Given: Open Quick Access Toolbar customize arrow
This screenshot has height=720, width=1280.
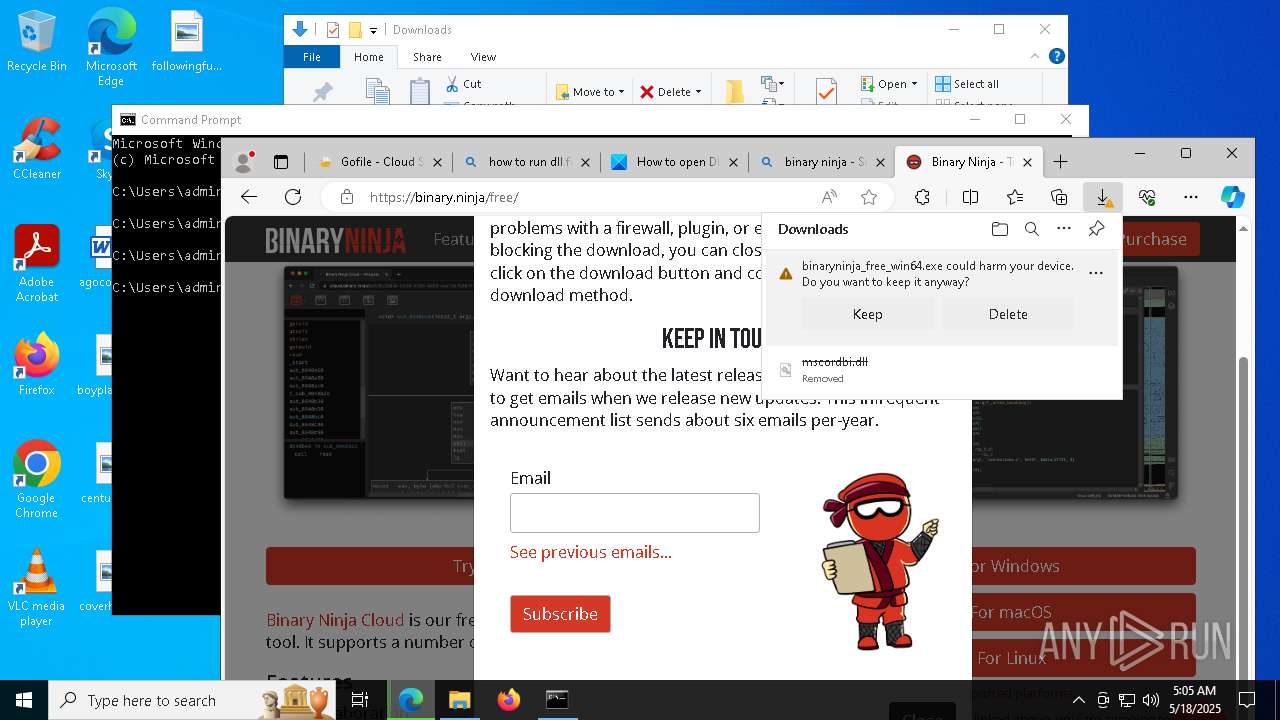Looking at the screenshot, I should pyautogui.click(x=374, y=30).
